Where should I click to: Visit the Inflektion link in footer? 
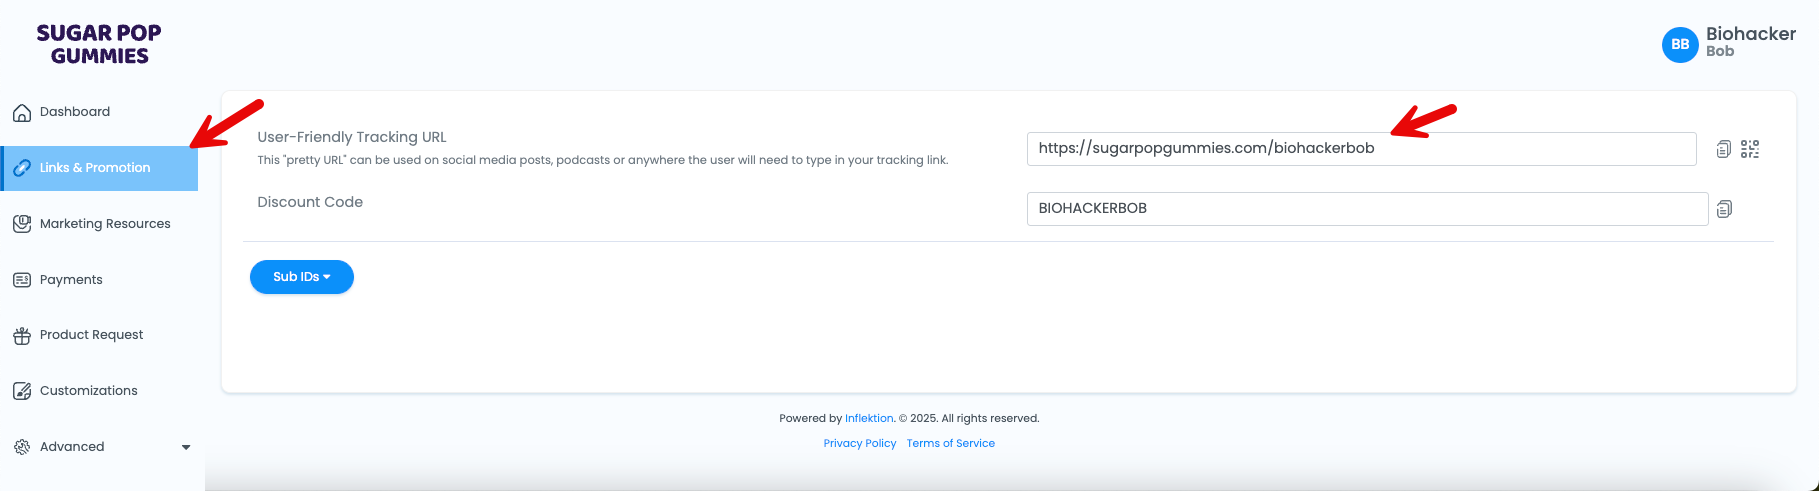point(869,419)
